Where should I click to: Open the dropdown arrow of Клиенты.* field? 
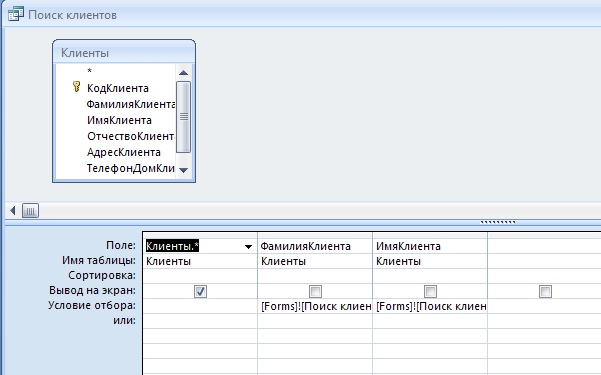point(248,247)
